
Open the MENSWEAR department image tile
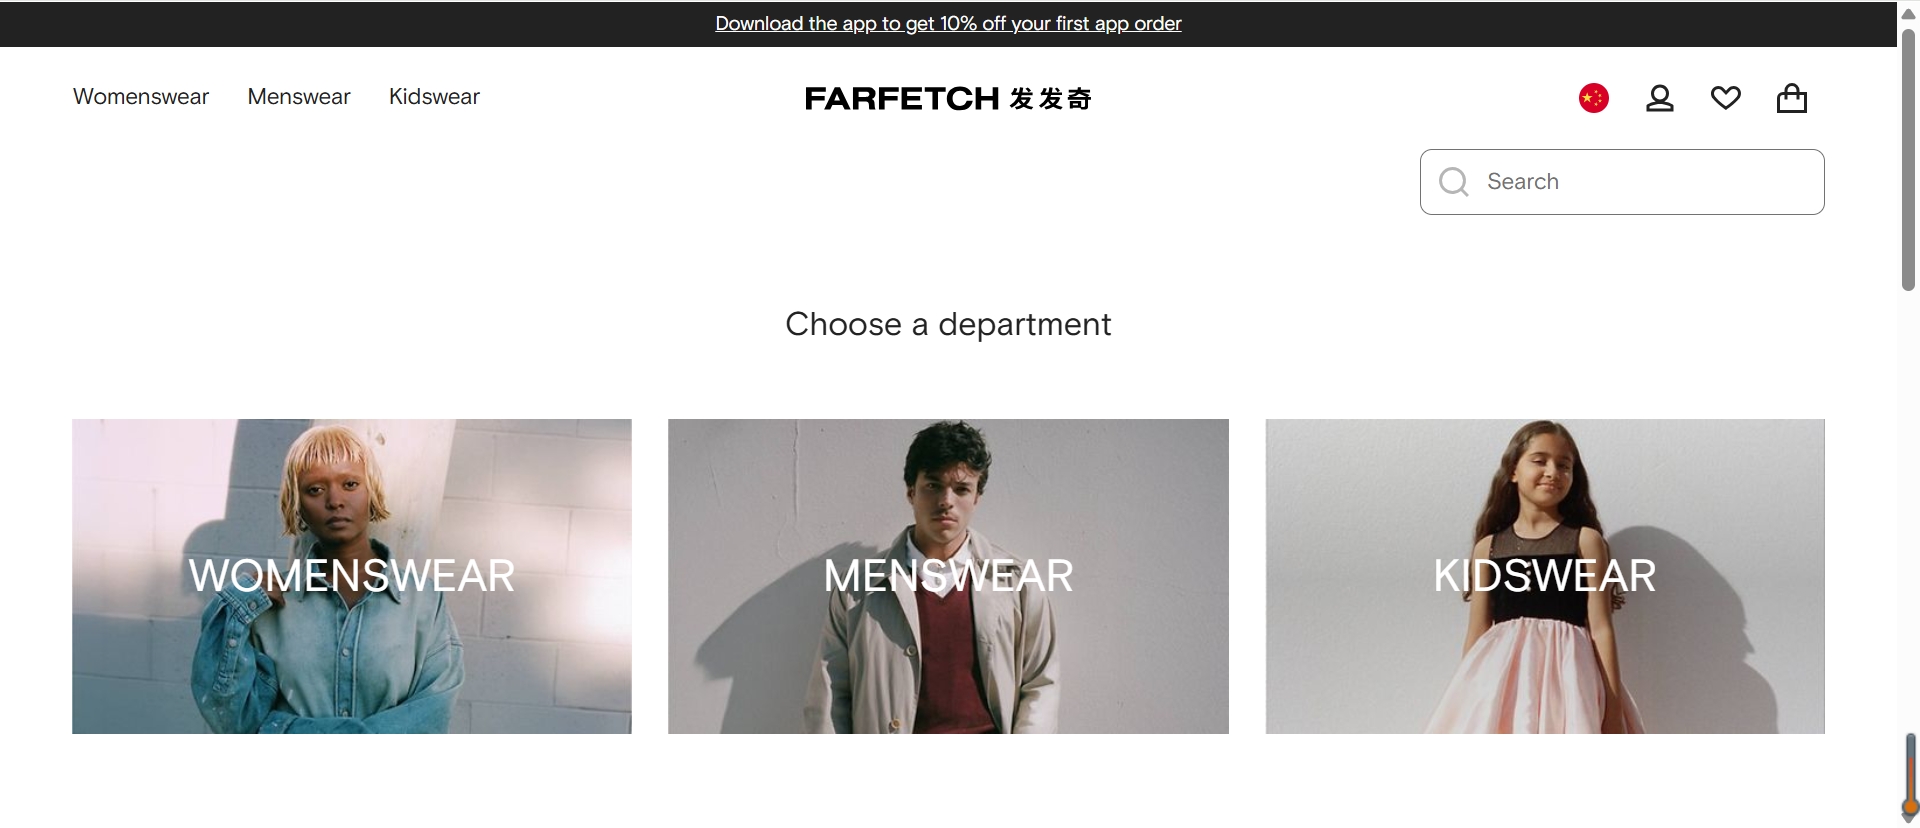[x=948, y=576]
